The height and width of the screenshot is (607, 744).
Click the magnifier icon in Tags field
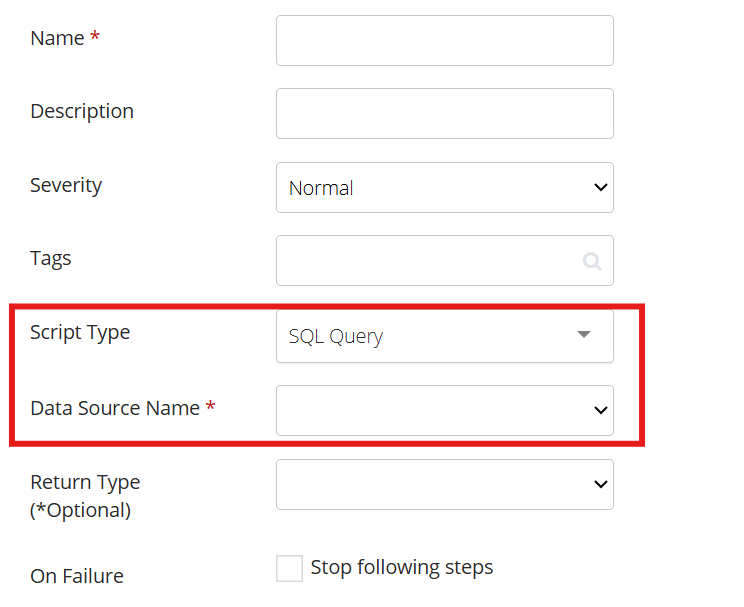point(592,261)
